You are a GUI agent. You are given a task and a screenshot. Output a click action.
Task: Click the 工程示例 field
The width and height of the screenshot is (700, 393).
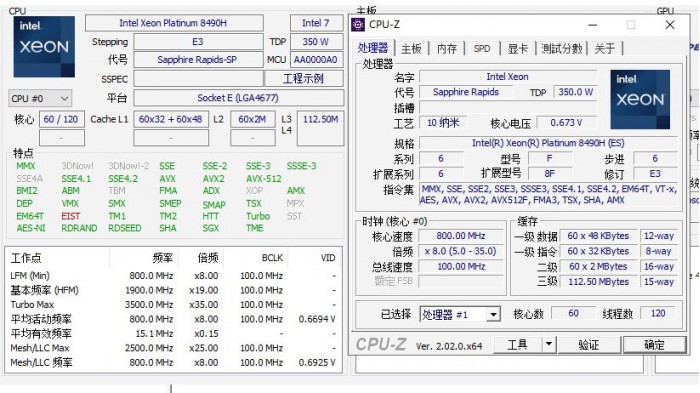tap(304, 79)
